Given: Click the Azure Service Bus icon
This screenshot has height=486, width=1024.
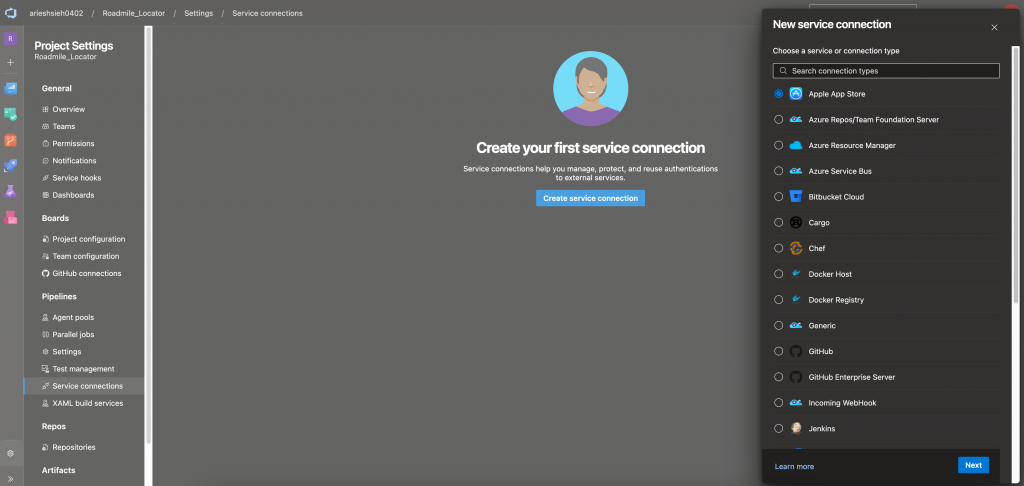Looking at the screenshot, I should (x=795, y=170).
